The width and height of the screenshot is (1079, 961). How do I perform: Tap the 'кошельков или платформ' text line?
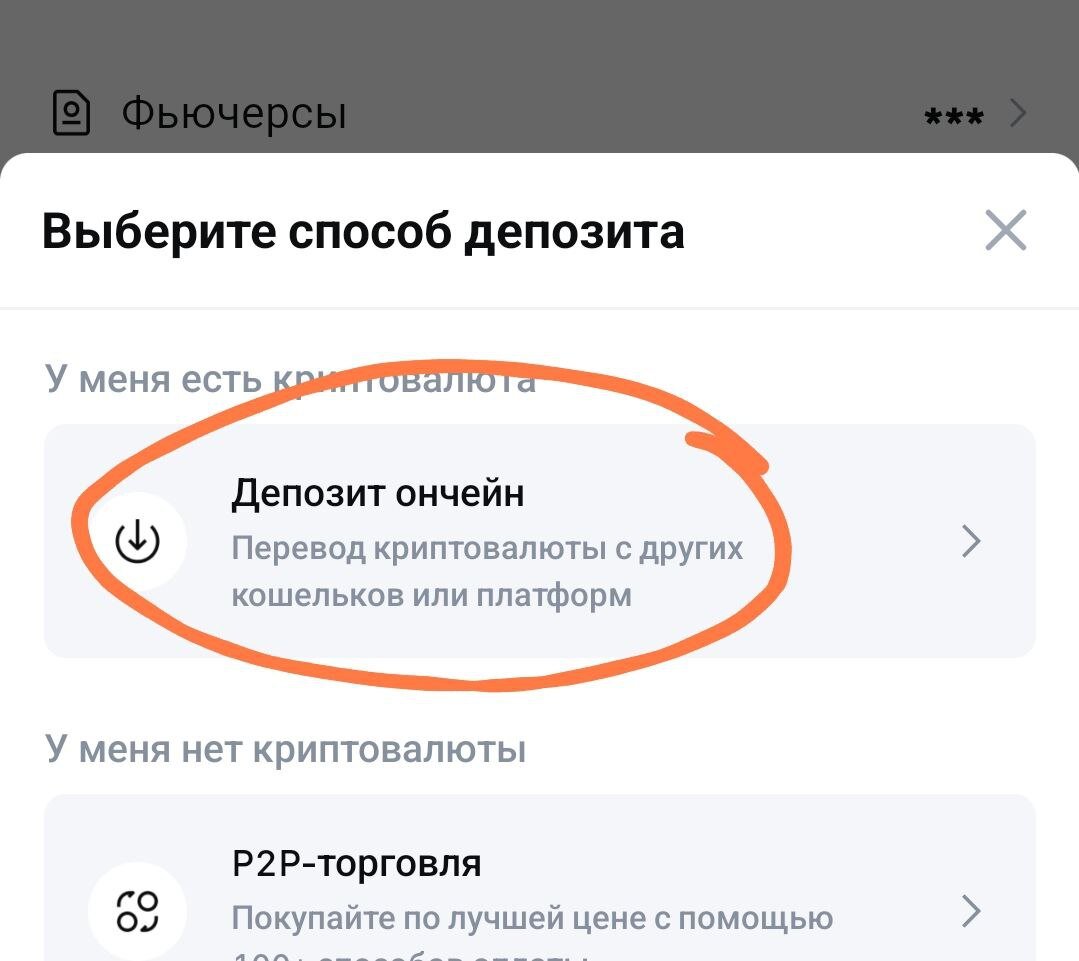(x=431, y=595)
